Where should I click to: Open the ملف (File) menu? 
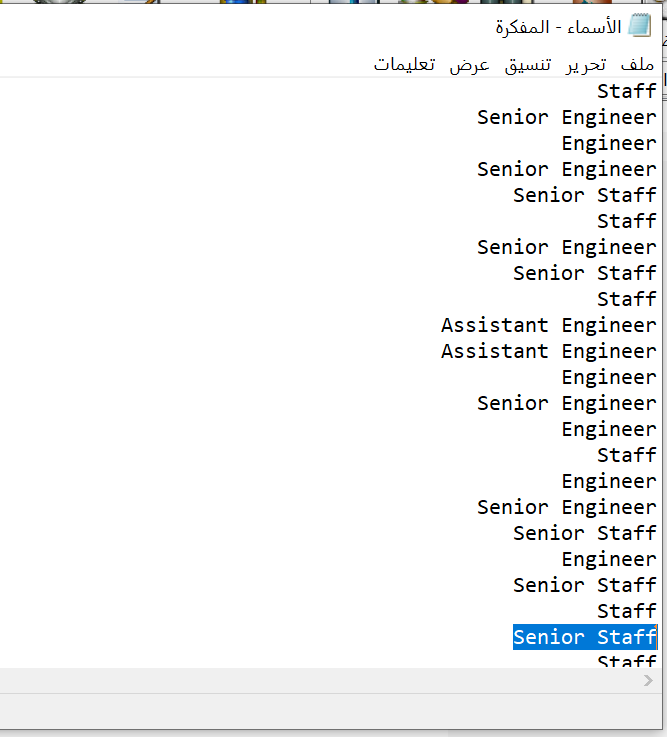[637, 64]
